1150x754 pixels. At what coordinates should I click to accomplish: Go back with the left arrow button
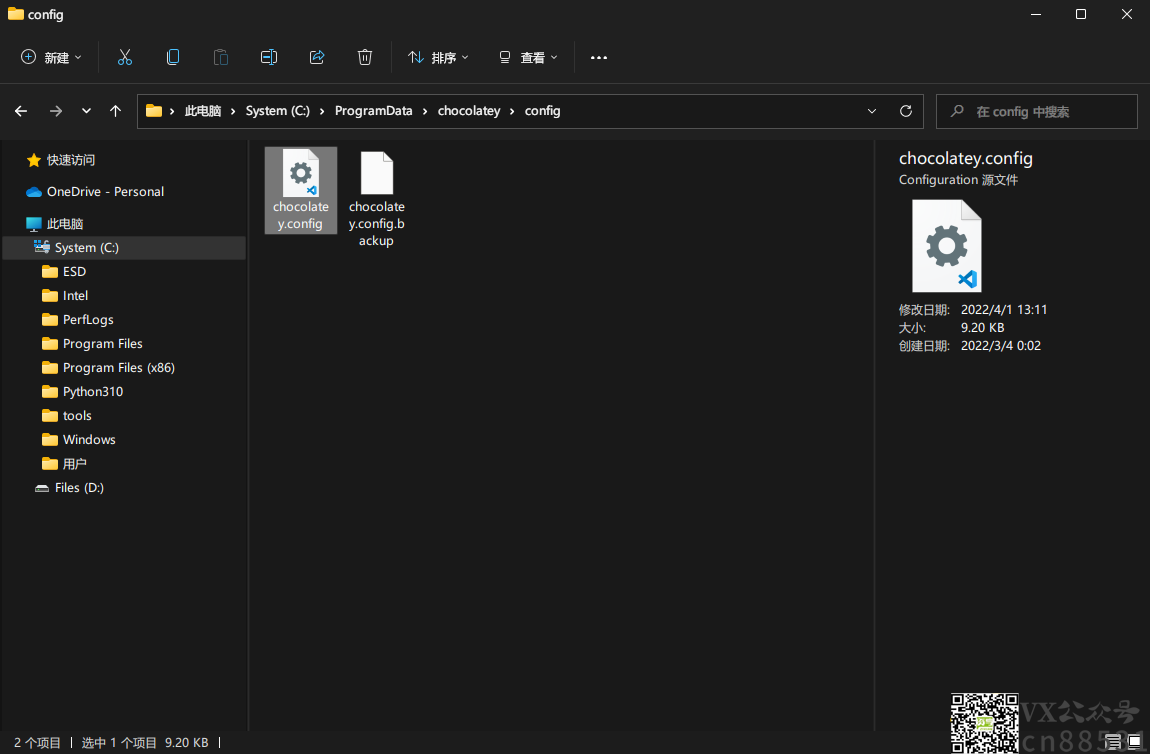coord(21,111)
